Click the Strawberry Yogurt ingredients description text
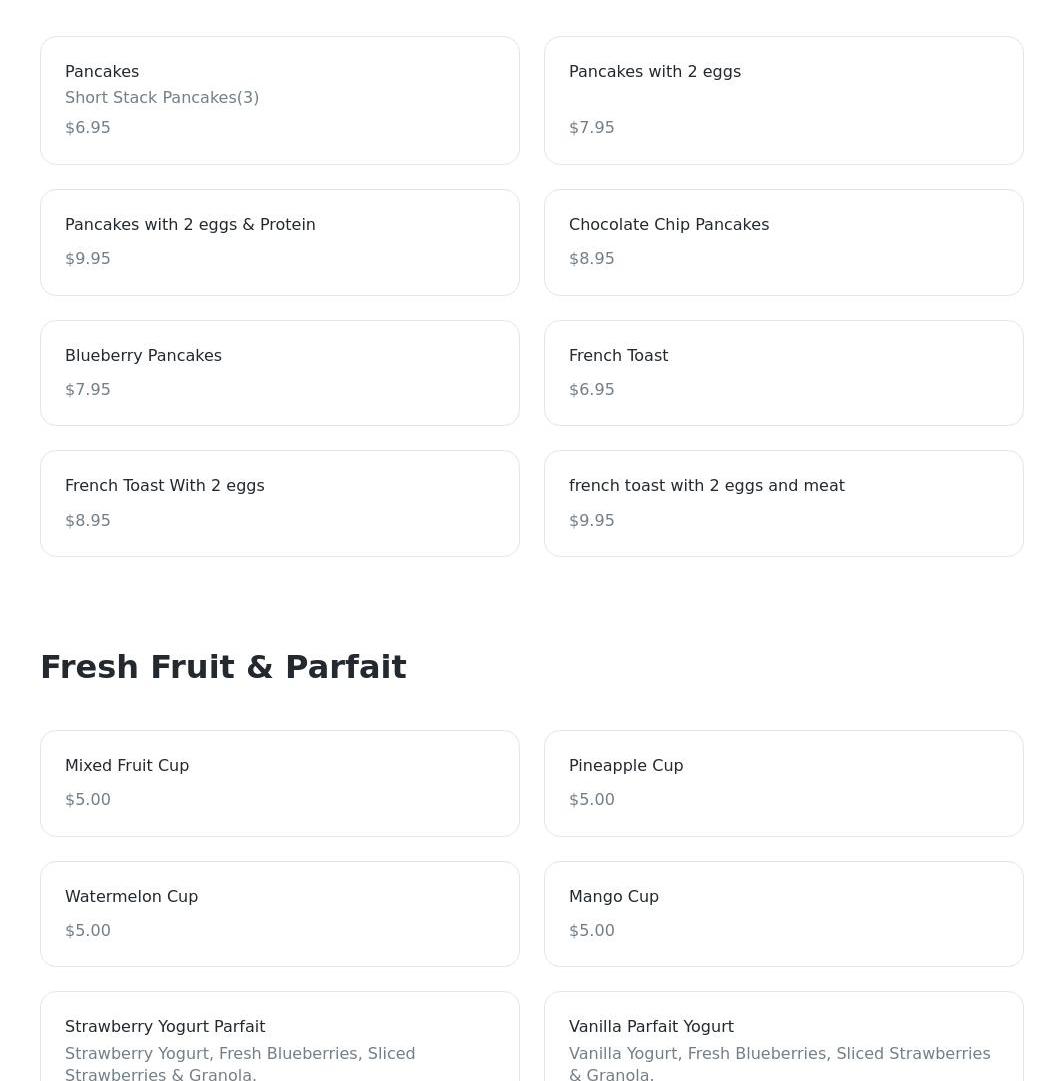 [x=240, y=1063]
